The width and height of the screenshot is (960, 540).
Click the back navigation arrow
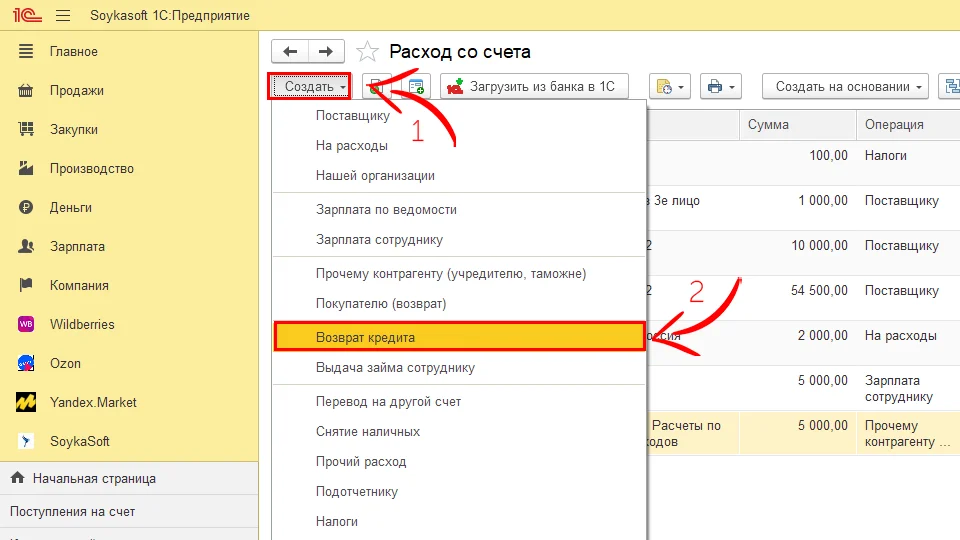point(290,52)
